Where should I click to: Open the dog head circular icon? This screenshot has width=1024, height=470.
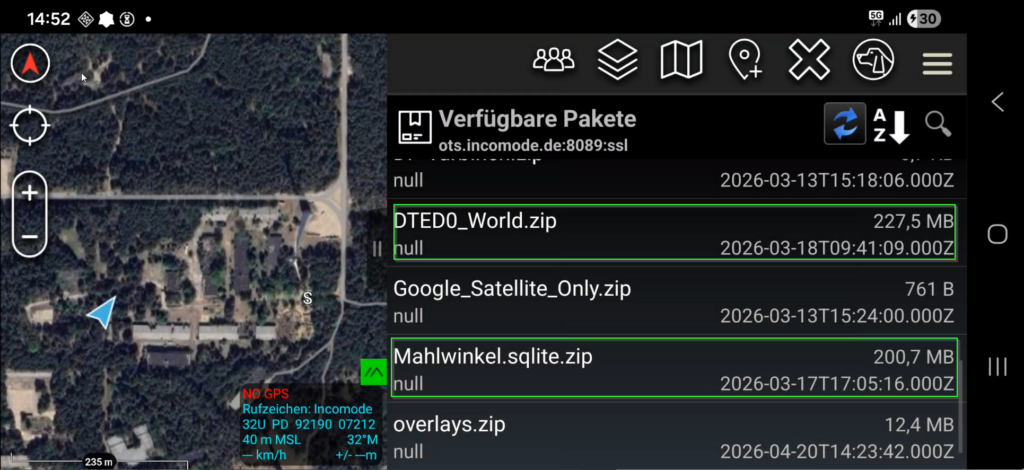(873, 61)
